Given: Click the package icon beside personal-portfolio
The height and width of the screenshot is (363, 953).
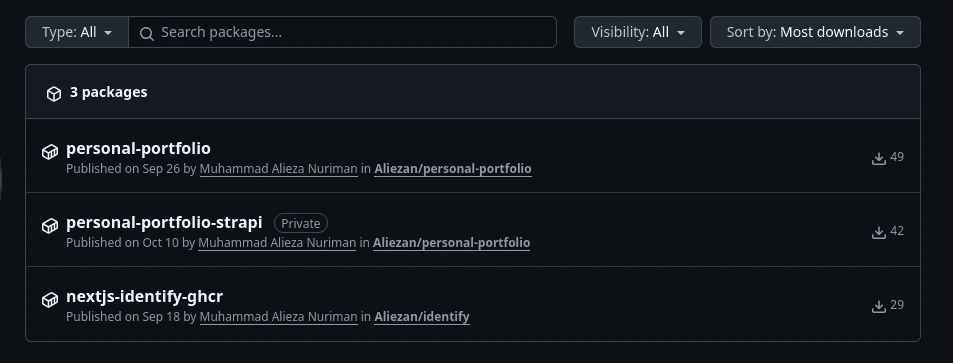Looking at the screenshot, I should click(50, 152).
